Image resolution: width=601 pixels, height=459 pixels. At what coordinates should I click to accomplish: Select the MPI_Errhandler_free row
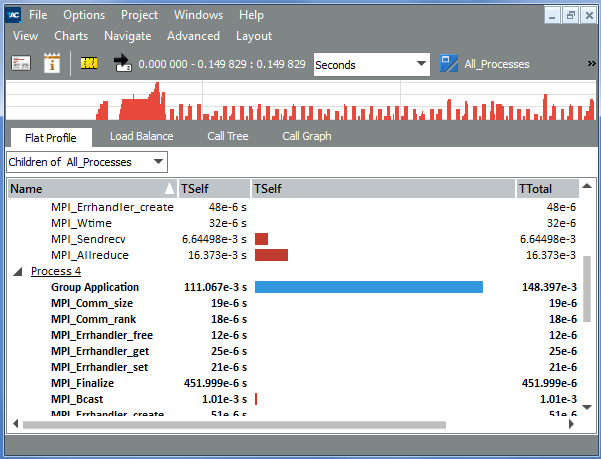[x=294, y=335]
